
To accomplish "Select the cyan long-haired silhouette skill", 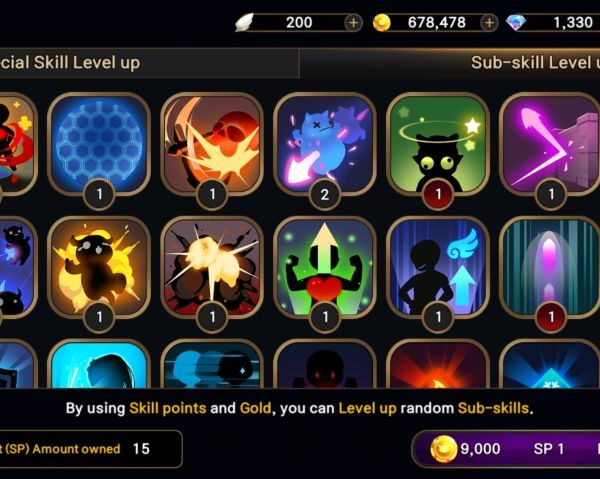I will coord(99,364).
